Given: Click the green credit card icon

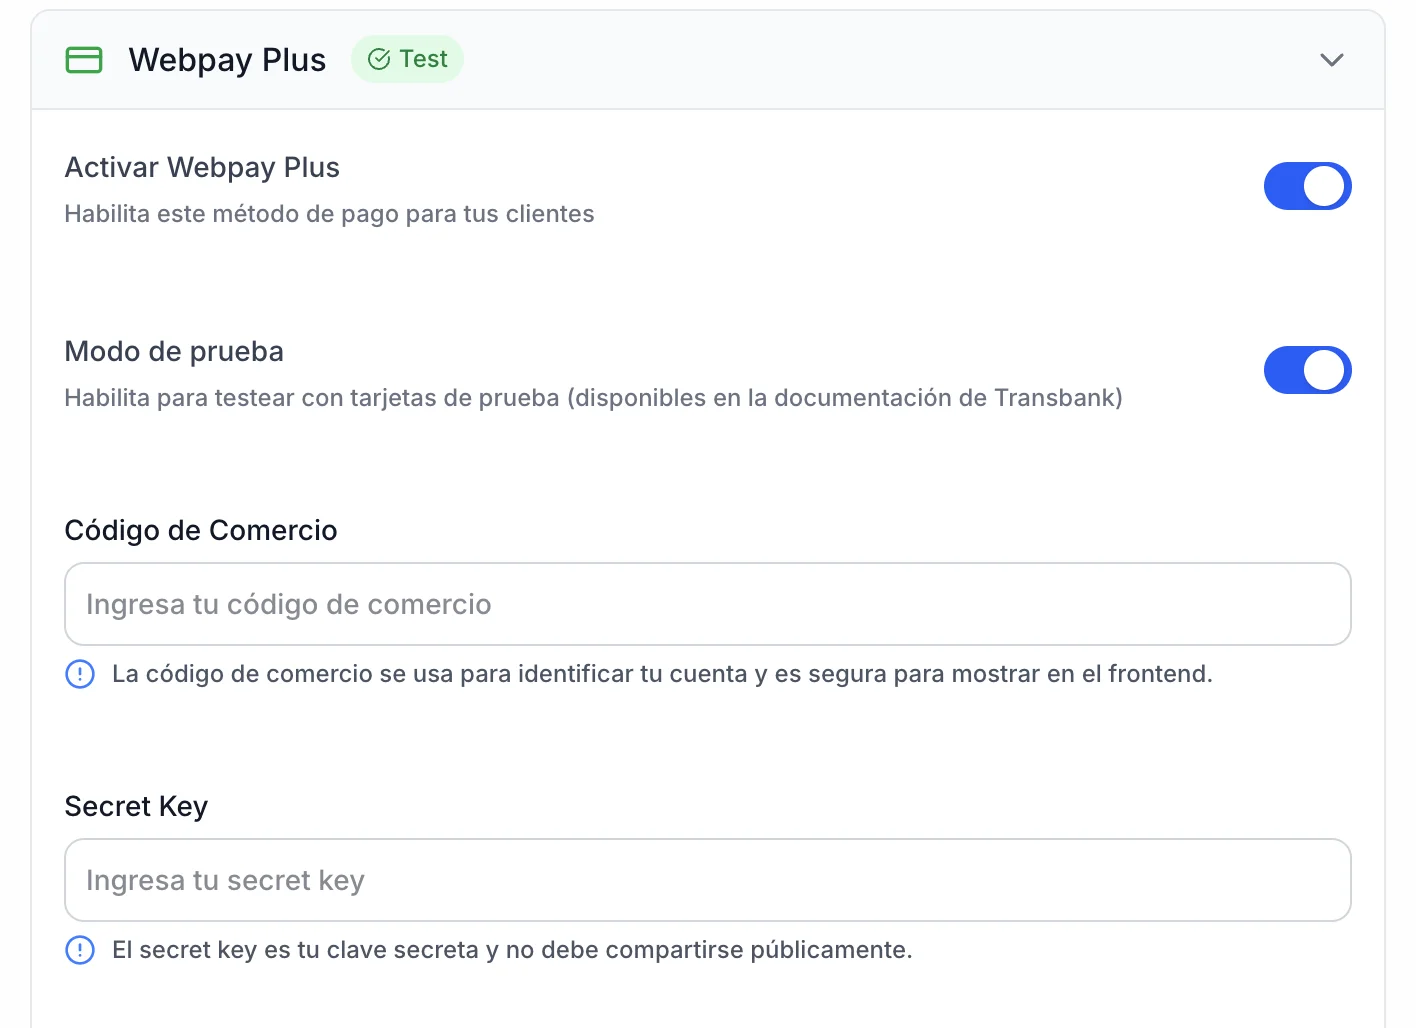Looking at the screenshot, I should (84, 60).
